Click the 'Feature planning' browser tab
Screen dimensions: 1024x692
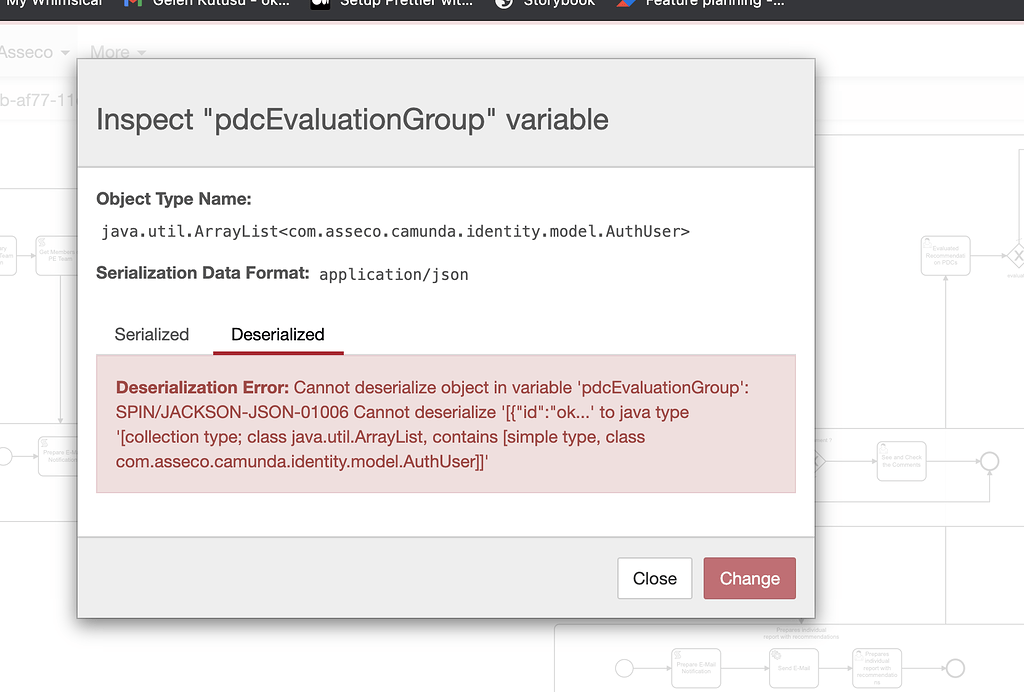tap(701, 3)
